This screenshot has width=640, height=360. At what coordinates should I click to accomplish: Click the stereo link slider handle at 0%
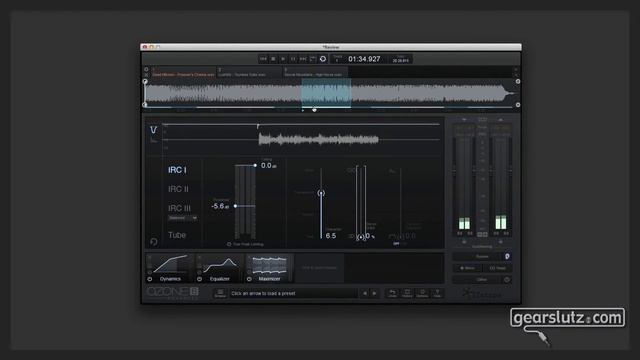361,237
